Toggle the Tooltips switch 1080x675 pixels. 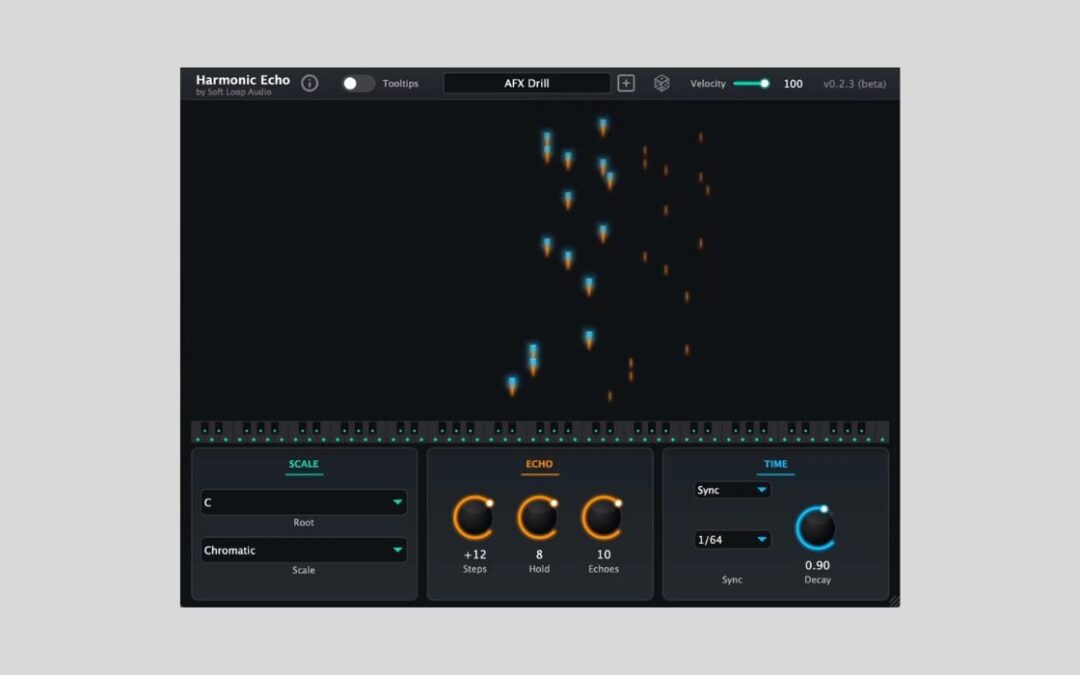(358, 83)
